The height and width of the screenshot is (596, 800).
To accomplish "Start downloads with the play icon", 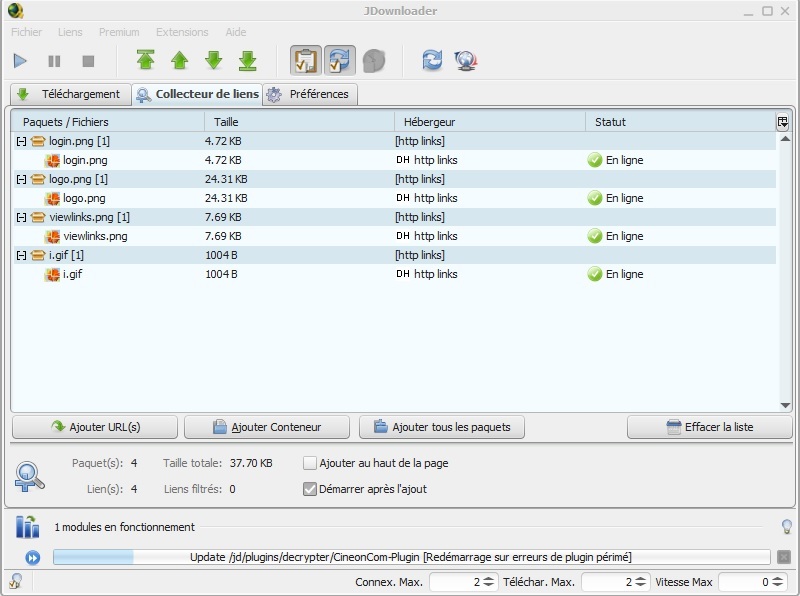I will (20, 61).
